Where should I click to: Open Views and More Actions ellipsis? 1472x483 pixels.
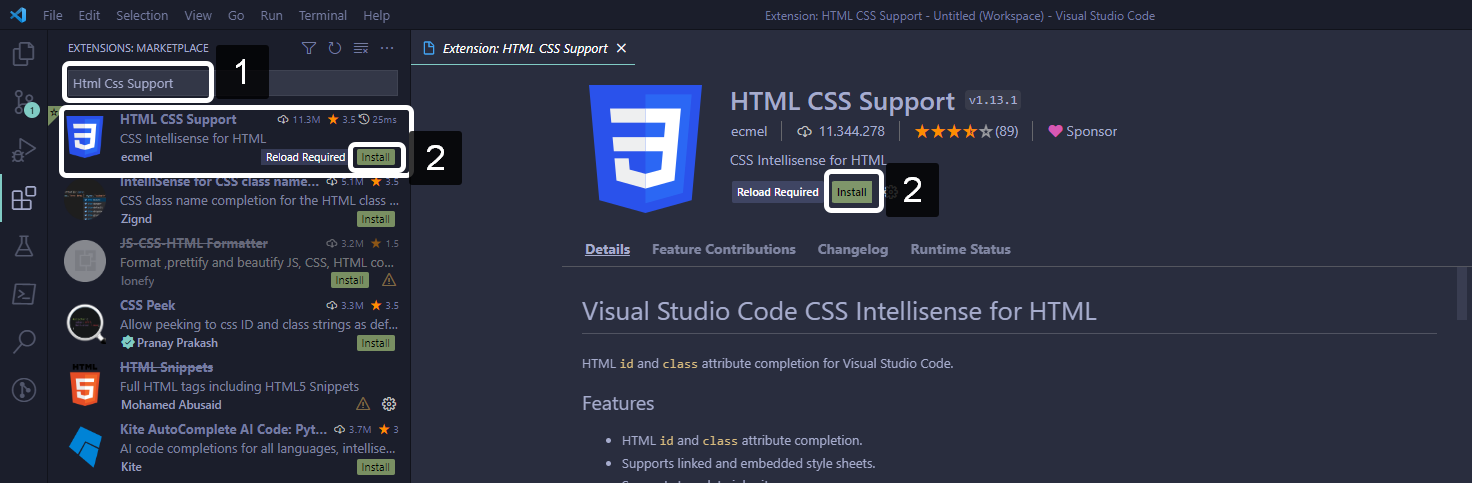point(387,48)
